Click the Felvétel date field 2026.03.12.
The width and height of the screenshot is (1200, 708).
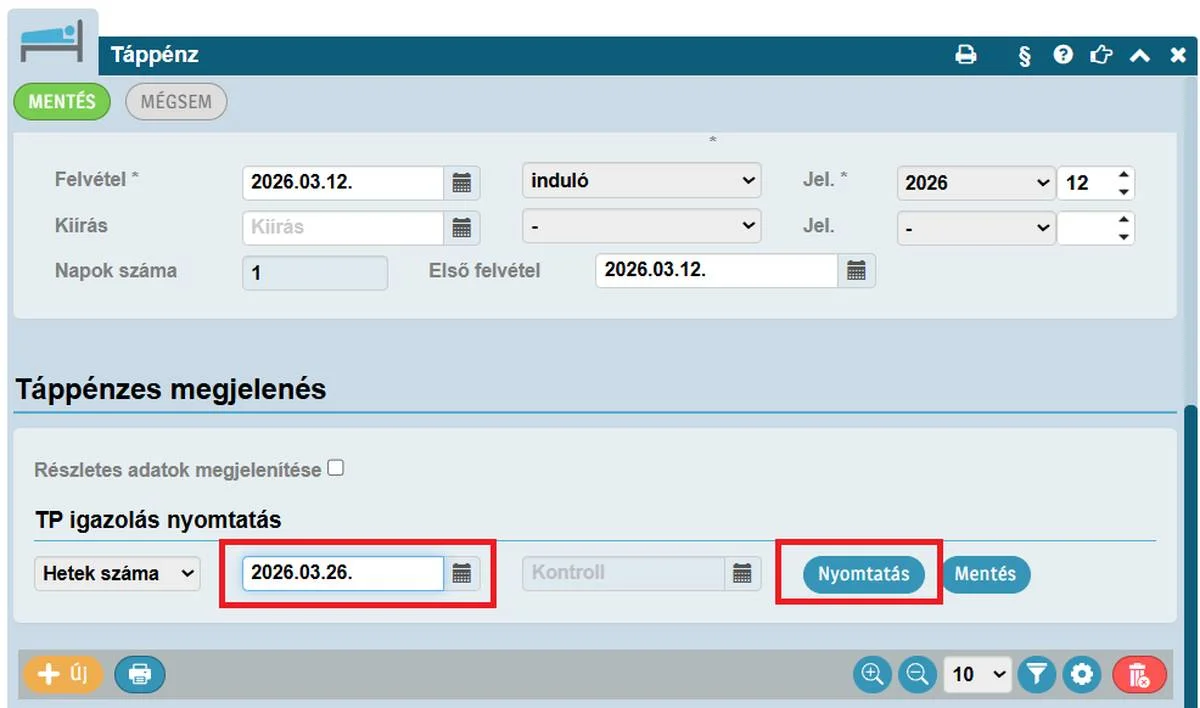343,183
